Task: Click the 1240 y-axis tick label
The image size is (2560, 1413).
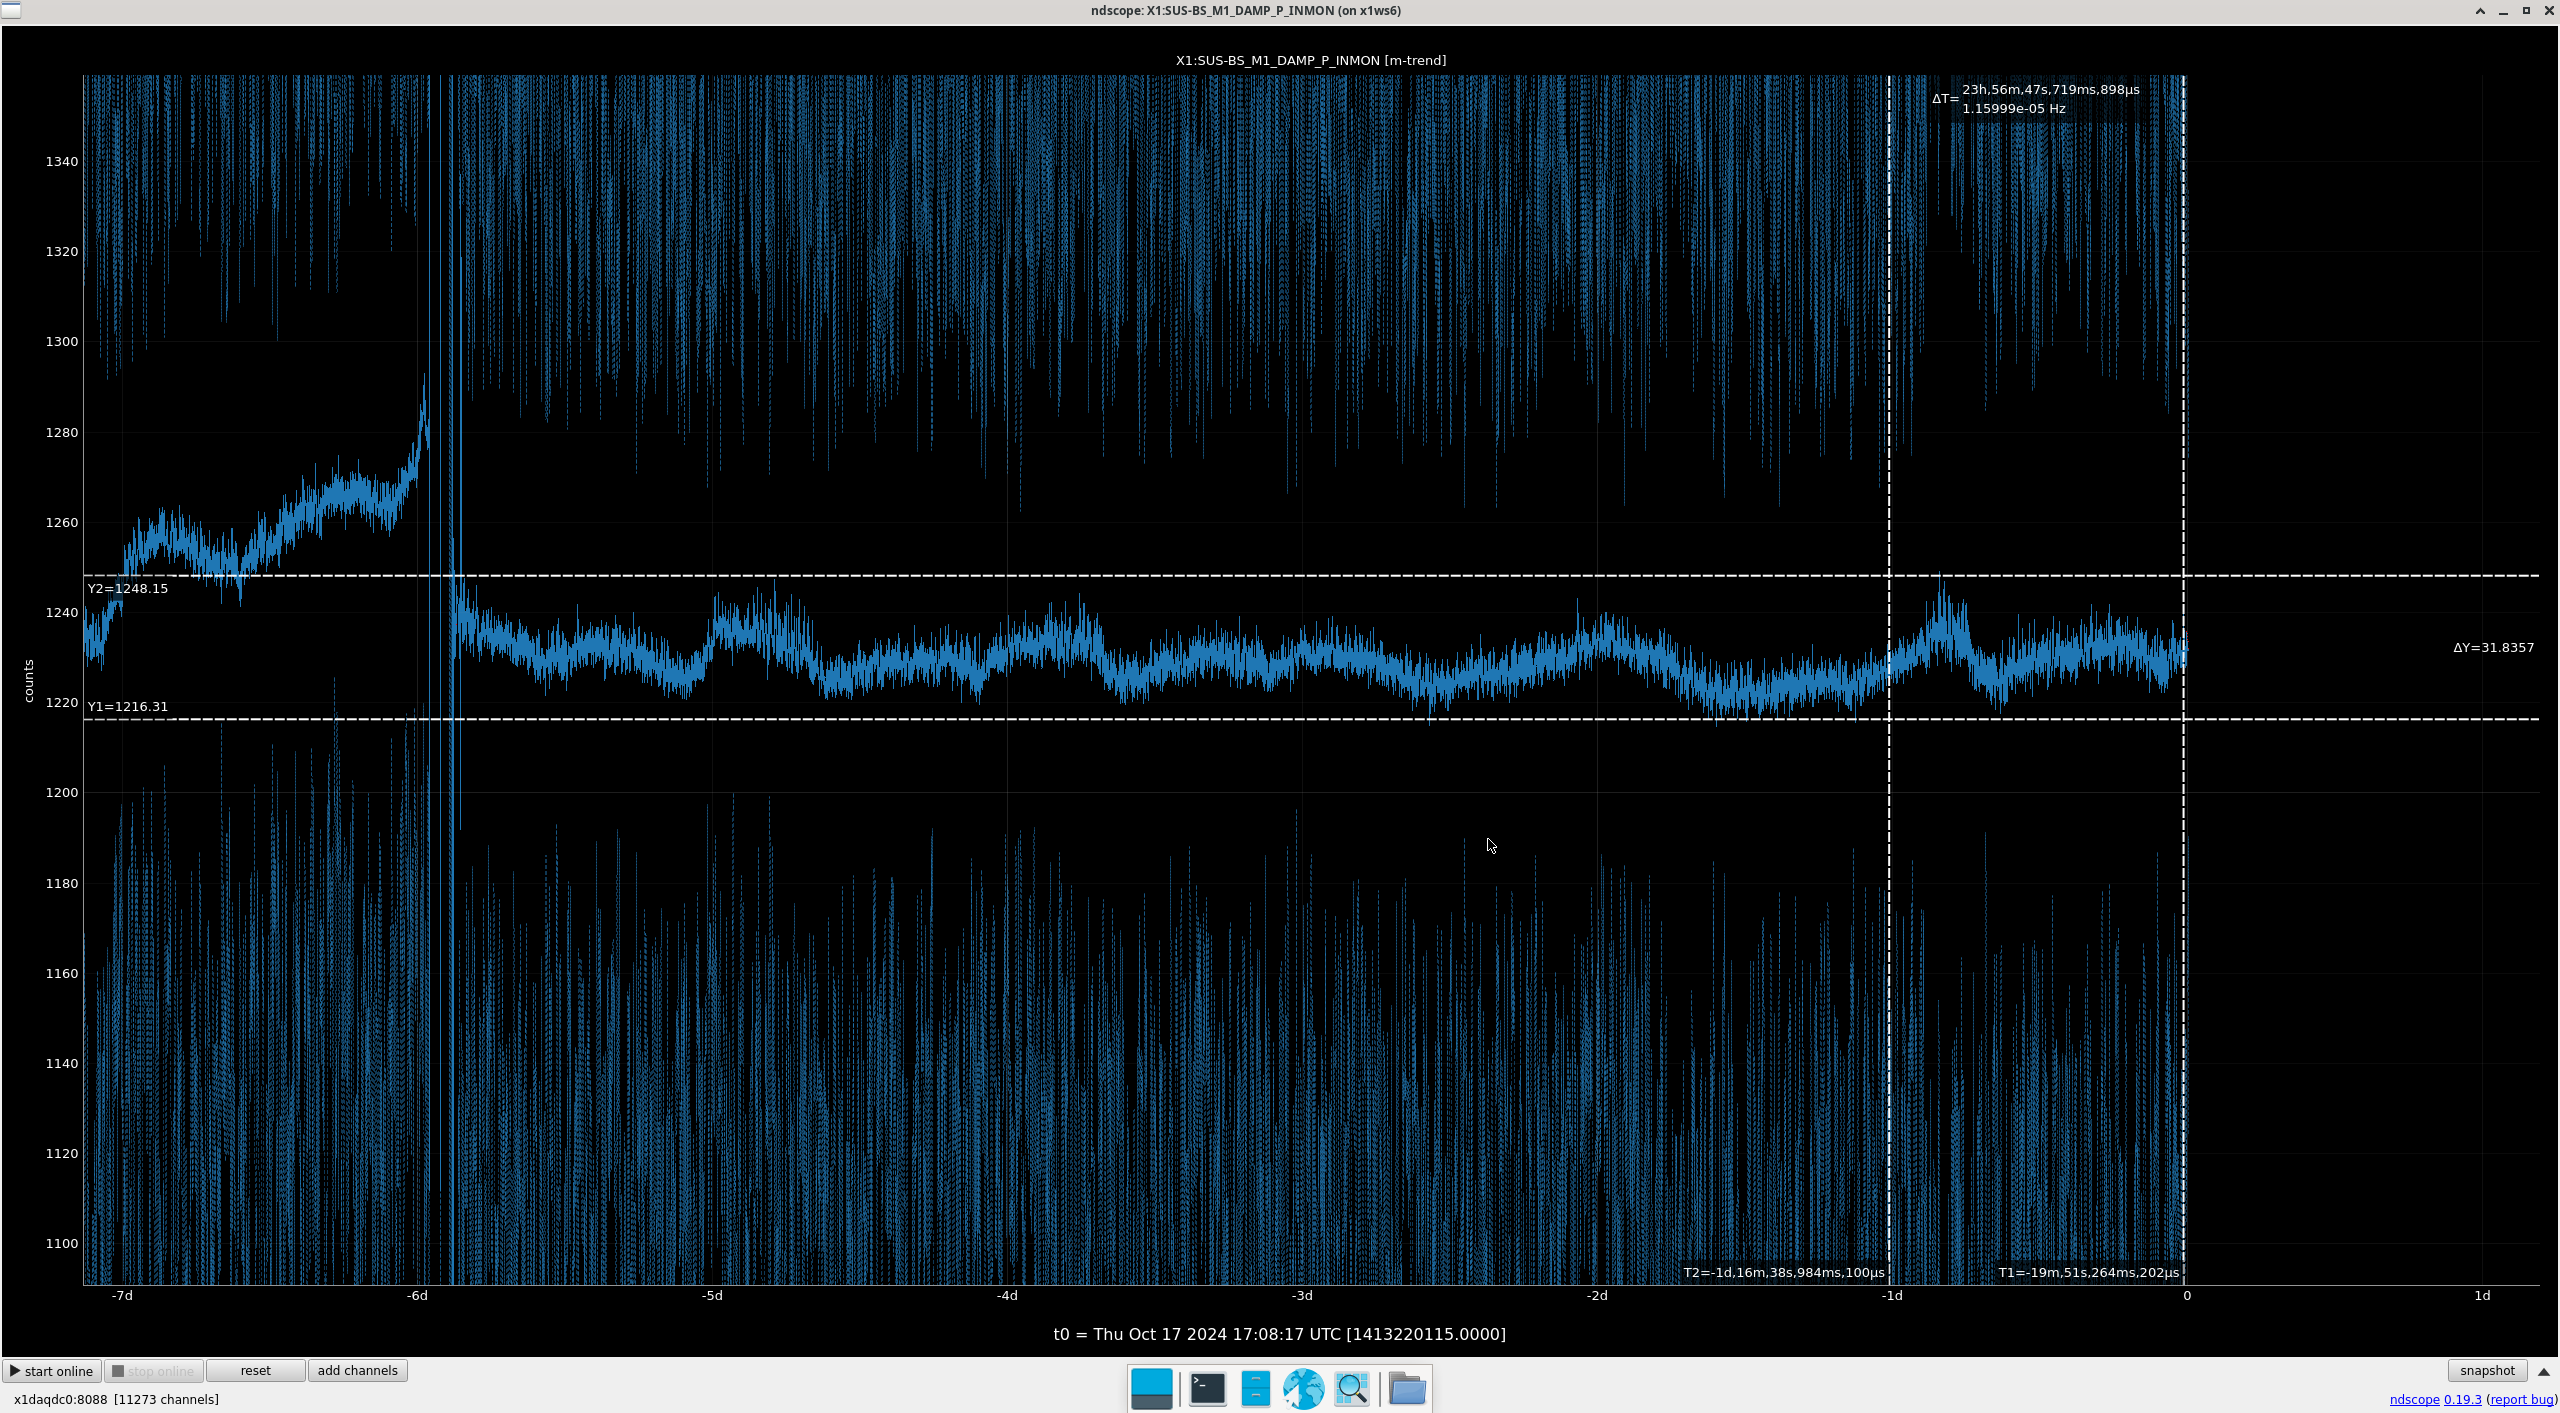Action: [x=62, y=612]
